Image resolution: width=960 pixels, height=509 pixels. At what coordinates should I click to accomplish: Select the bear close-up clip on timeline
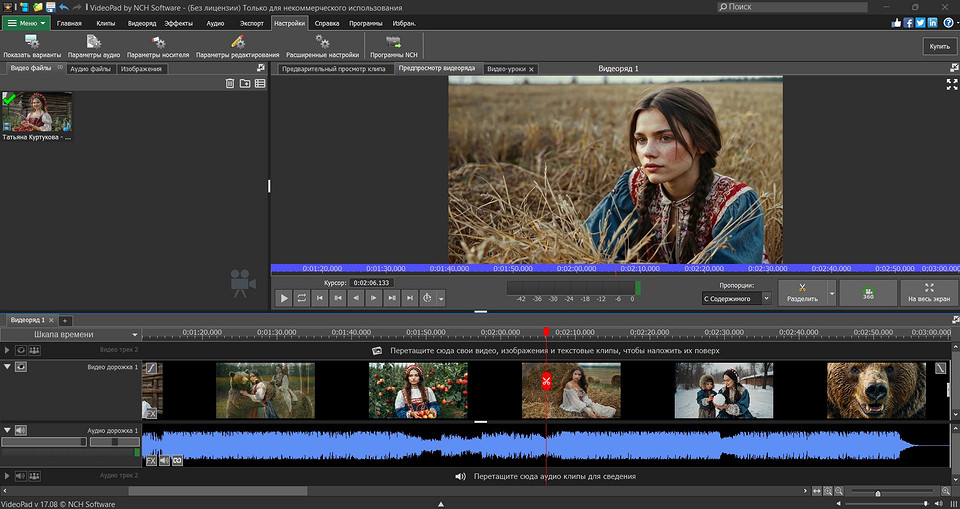pos(876,391)
